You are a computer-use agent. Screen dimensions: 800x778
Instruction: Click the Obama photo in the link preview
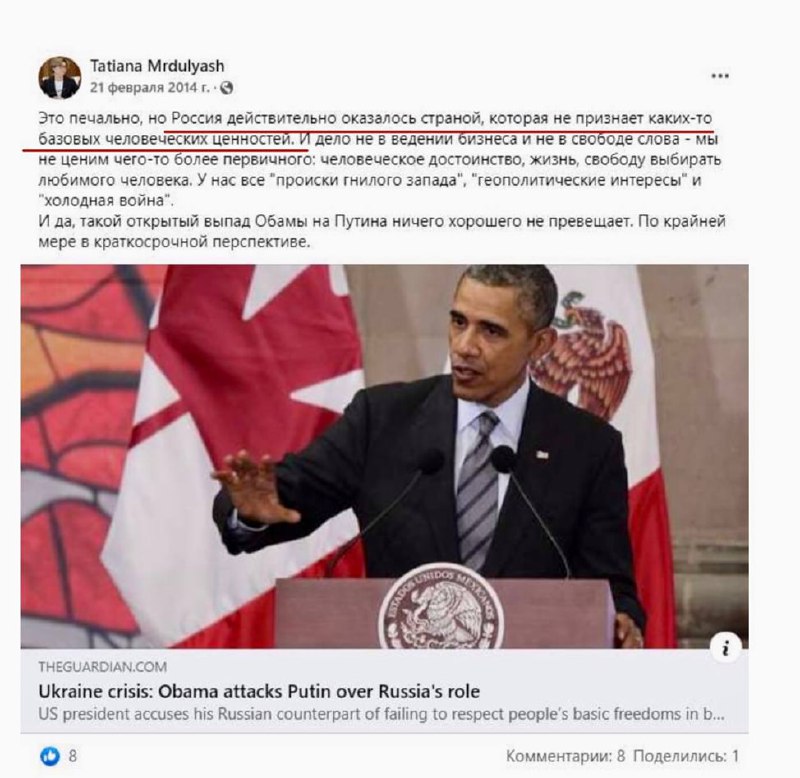click(385, 456)
